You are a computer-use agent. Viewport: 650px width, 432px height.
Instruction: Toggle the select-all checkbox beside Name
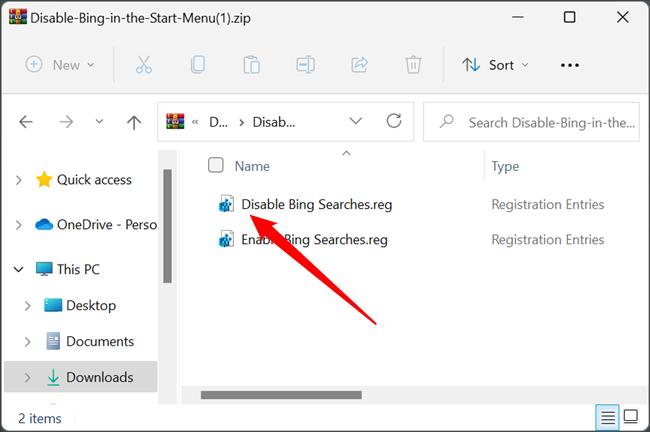(x=215, y=166)
